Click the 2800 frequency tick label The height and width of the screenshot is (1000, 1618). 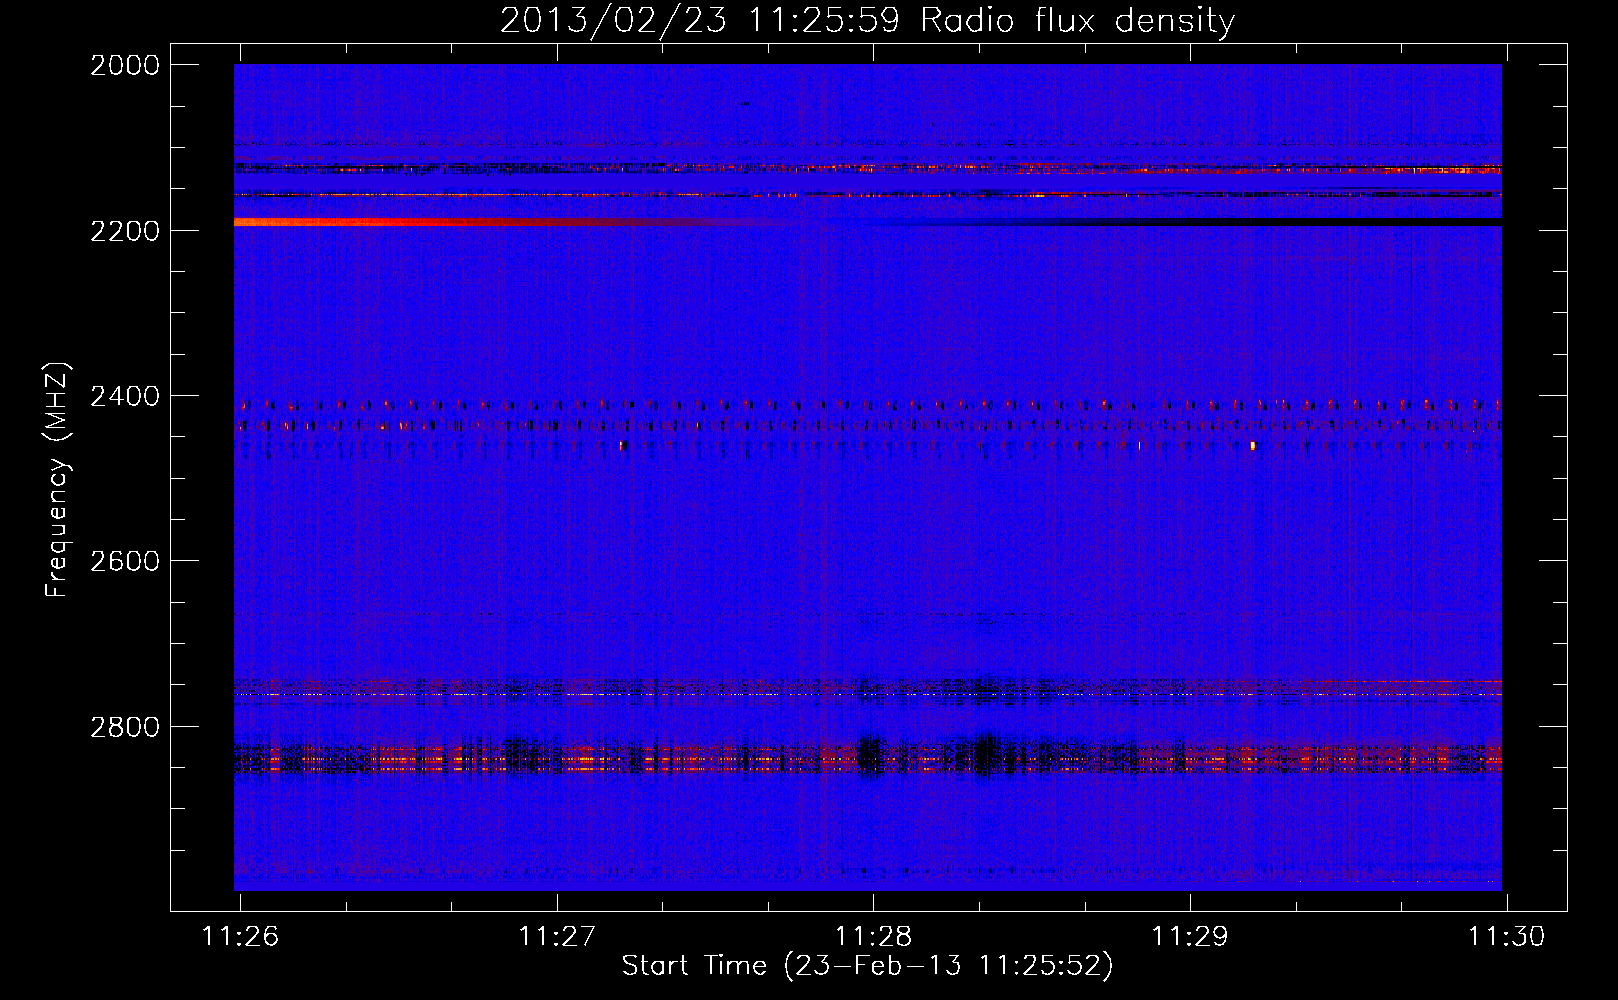[x=125, y=726]
